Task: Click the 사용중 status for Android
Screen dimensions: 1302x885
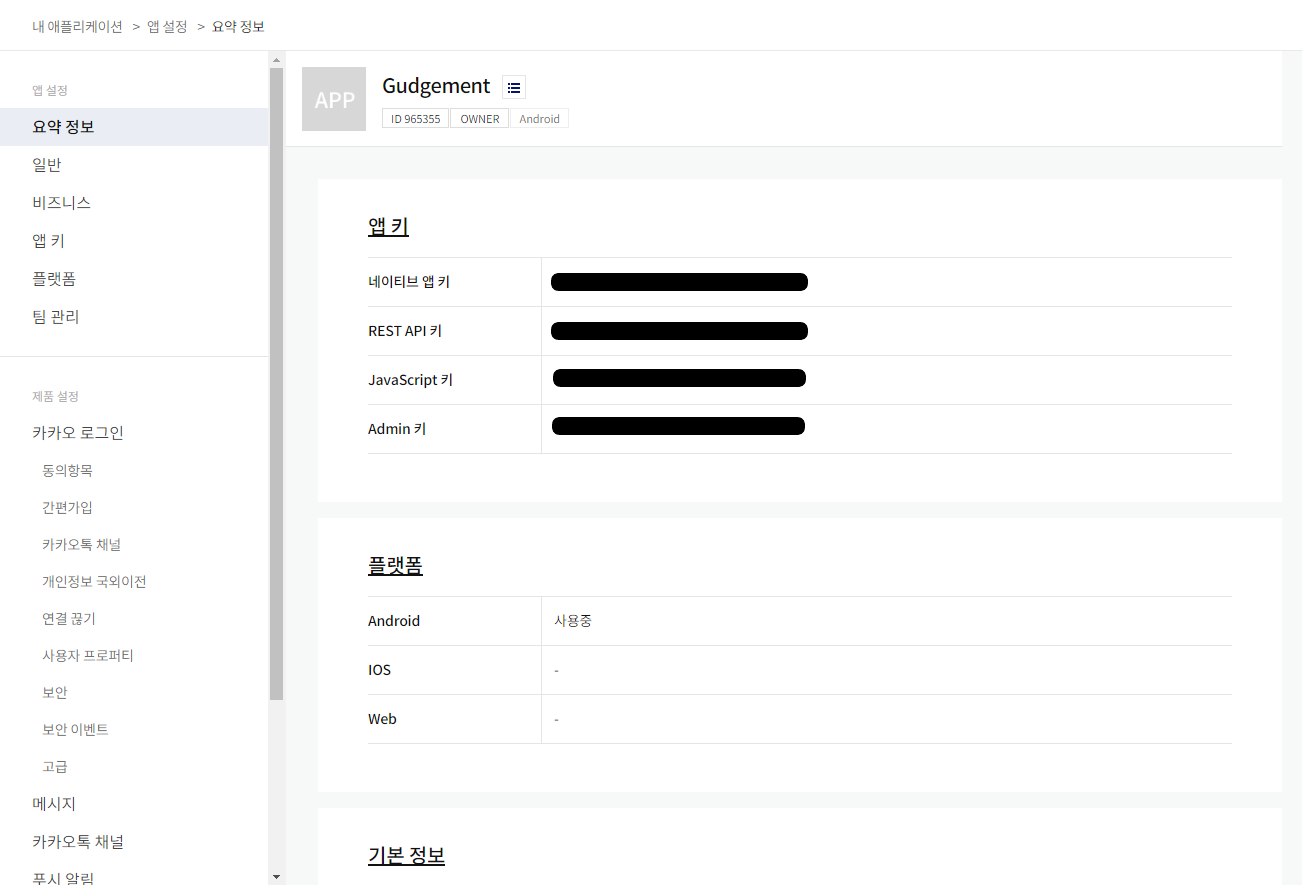Action: click(x=573, y=621)
